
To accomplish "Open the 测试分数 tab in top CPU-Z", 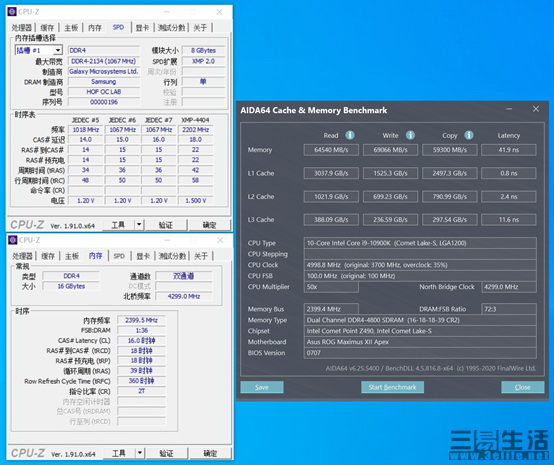I will click(171, 28).
